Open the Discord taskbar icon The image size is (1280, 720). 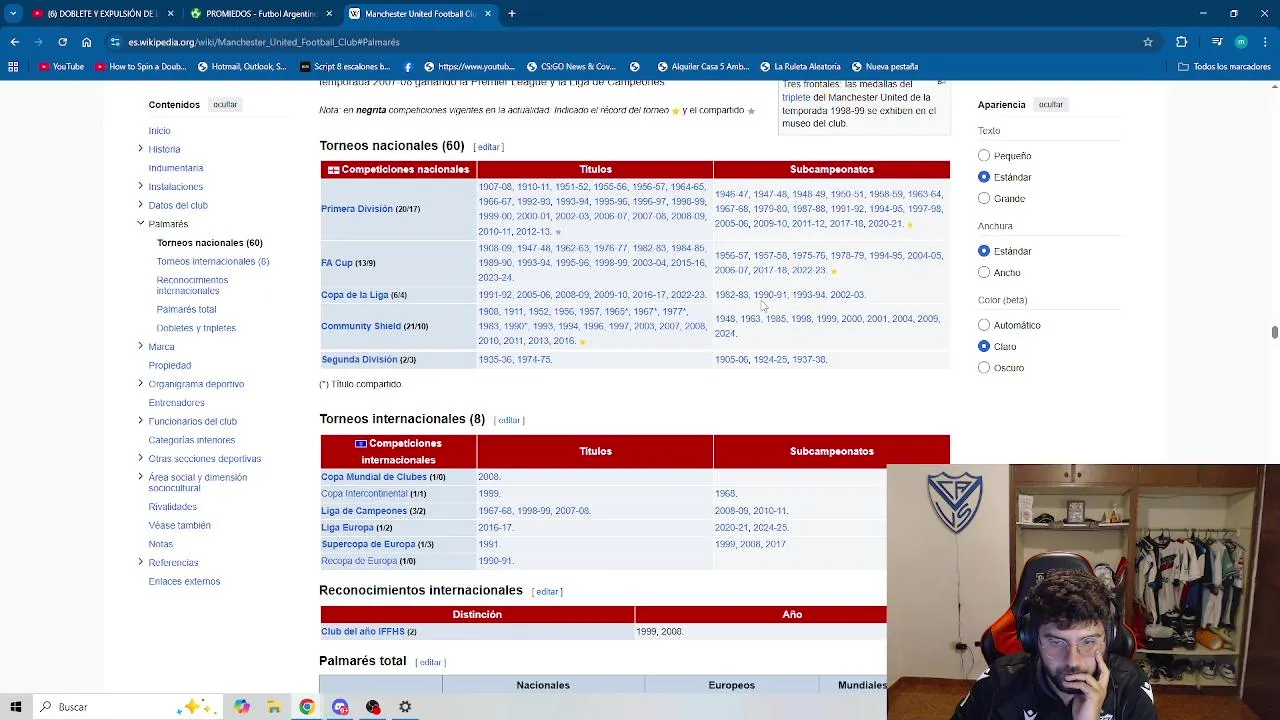(340, 707)
